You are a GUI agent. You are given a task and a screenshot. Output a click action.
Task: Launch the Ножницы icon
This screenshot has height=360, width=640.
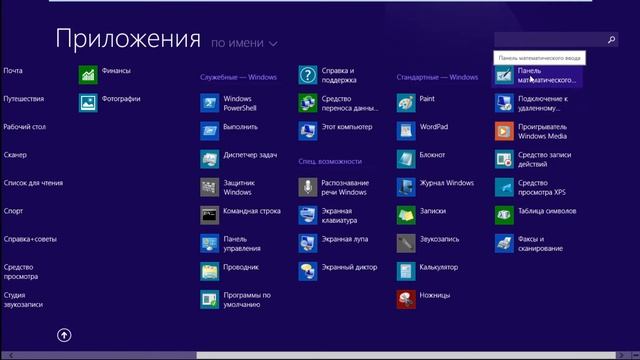(406, 300)
